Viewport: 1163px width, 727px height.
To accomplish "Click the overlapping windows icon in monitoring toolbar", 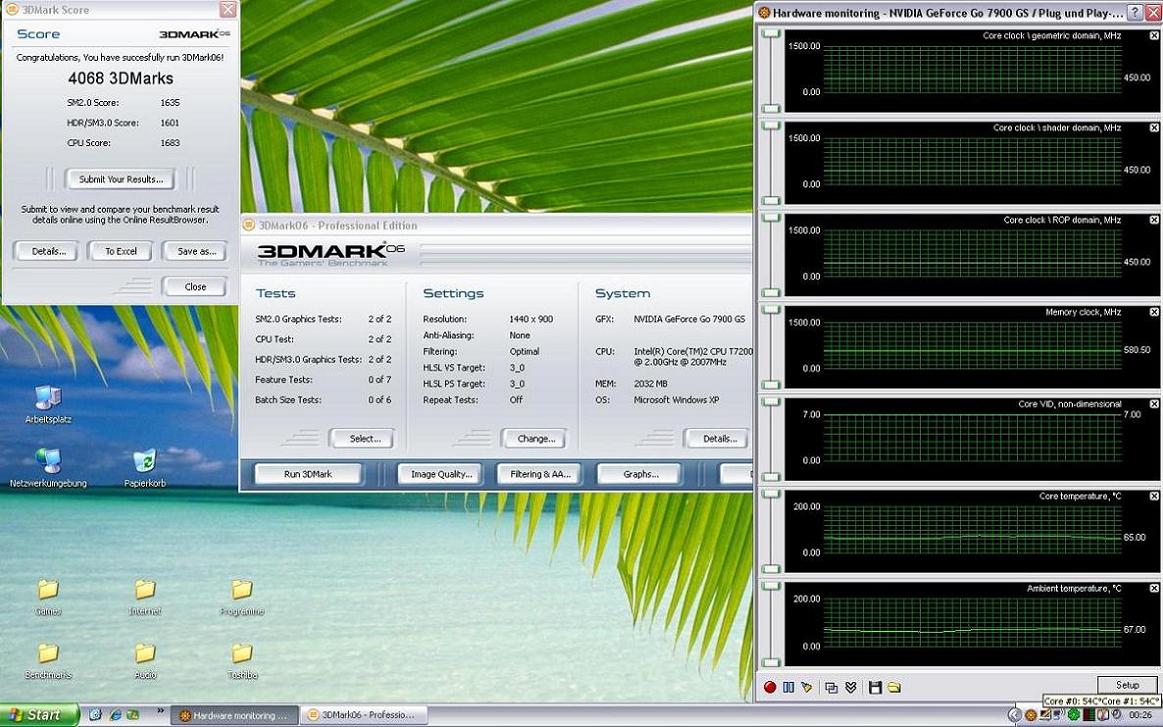I will [x=831, y=687].
